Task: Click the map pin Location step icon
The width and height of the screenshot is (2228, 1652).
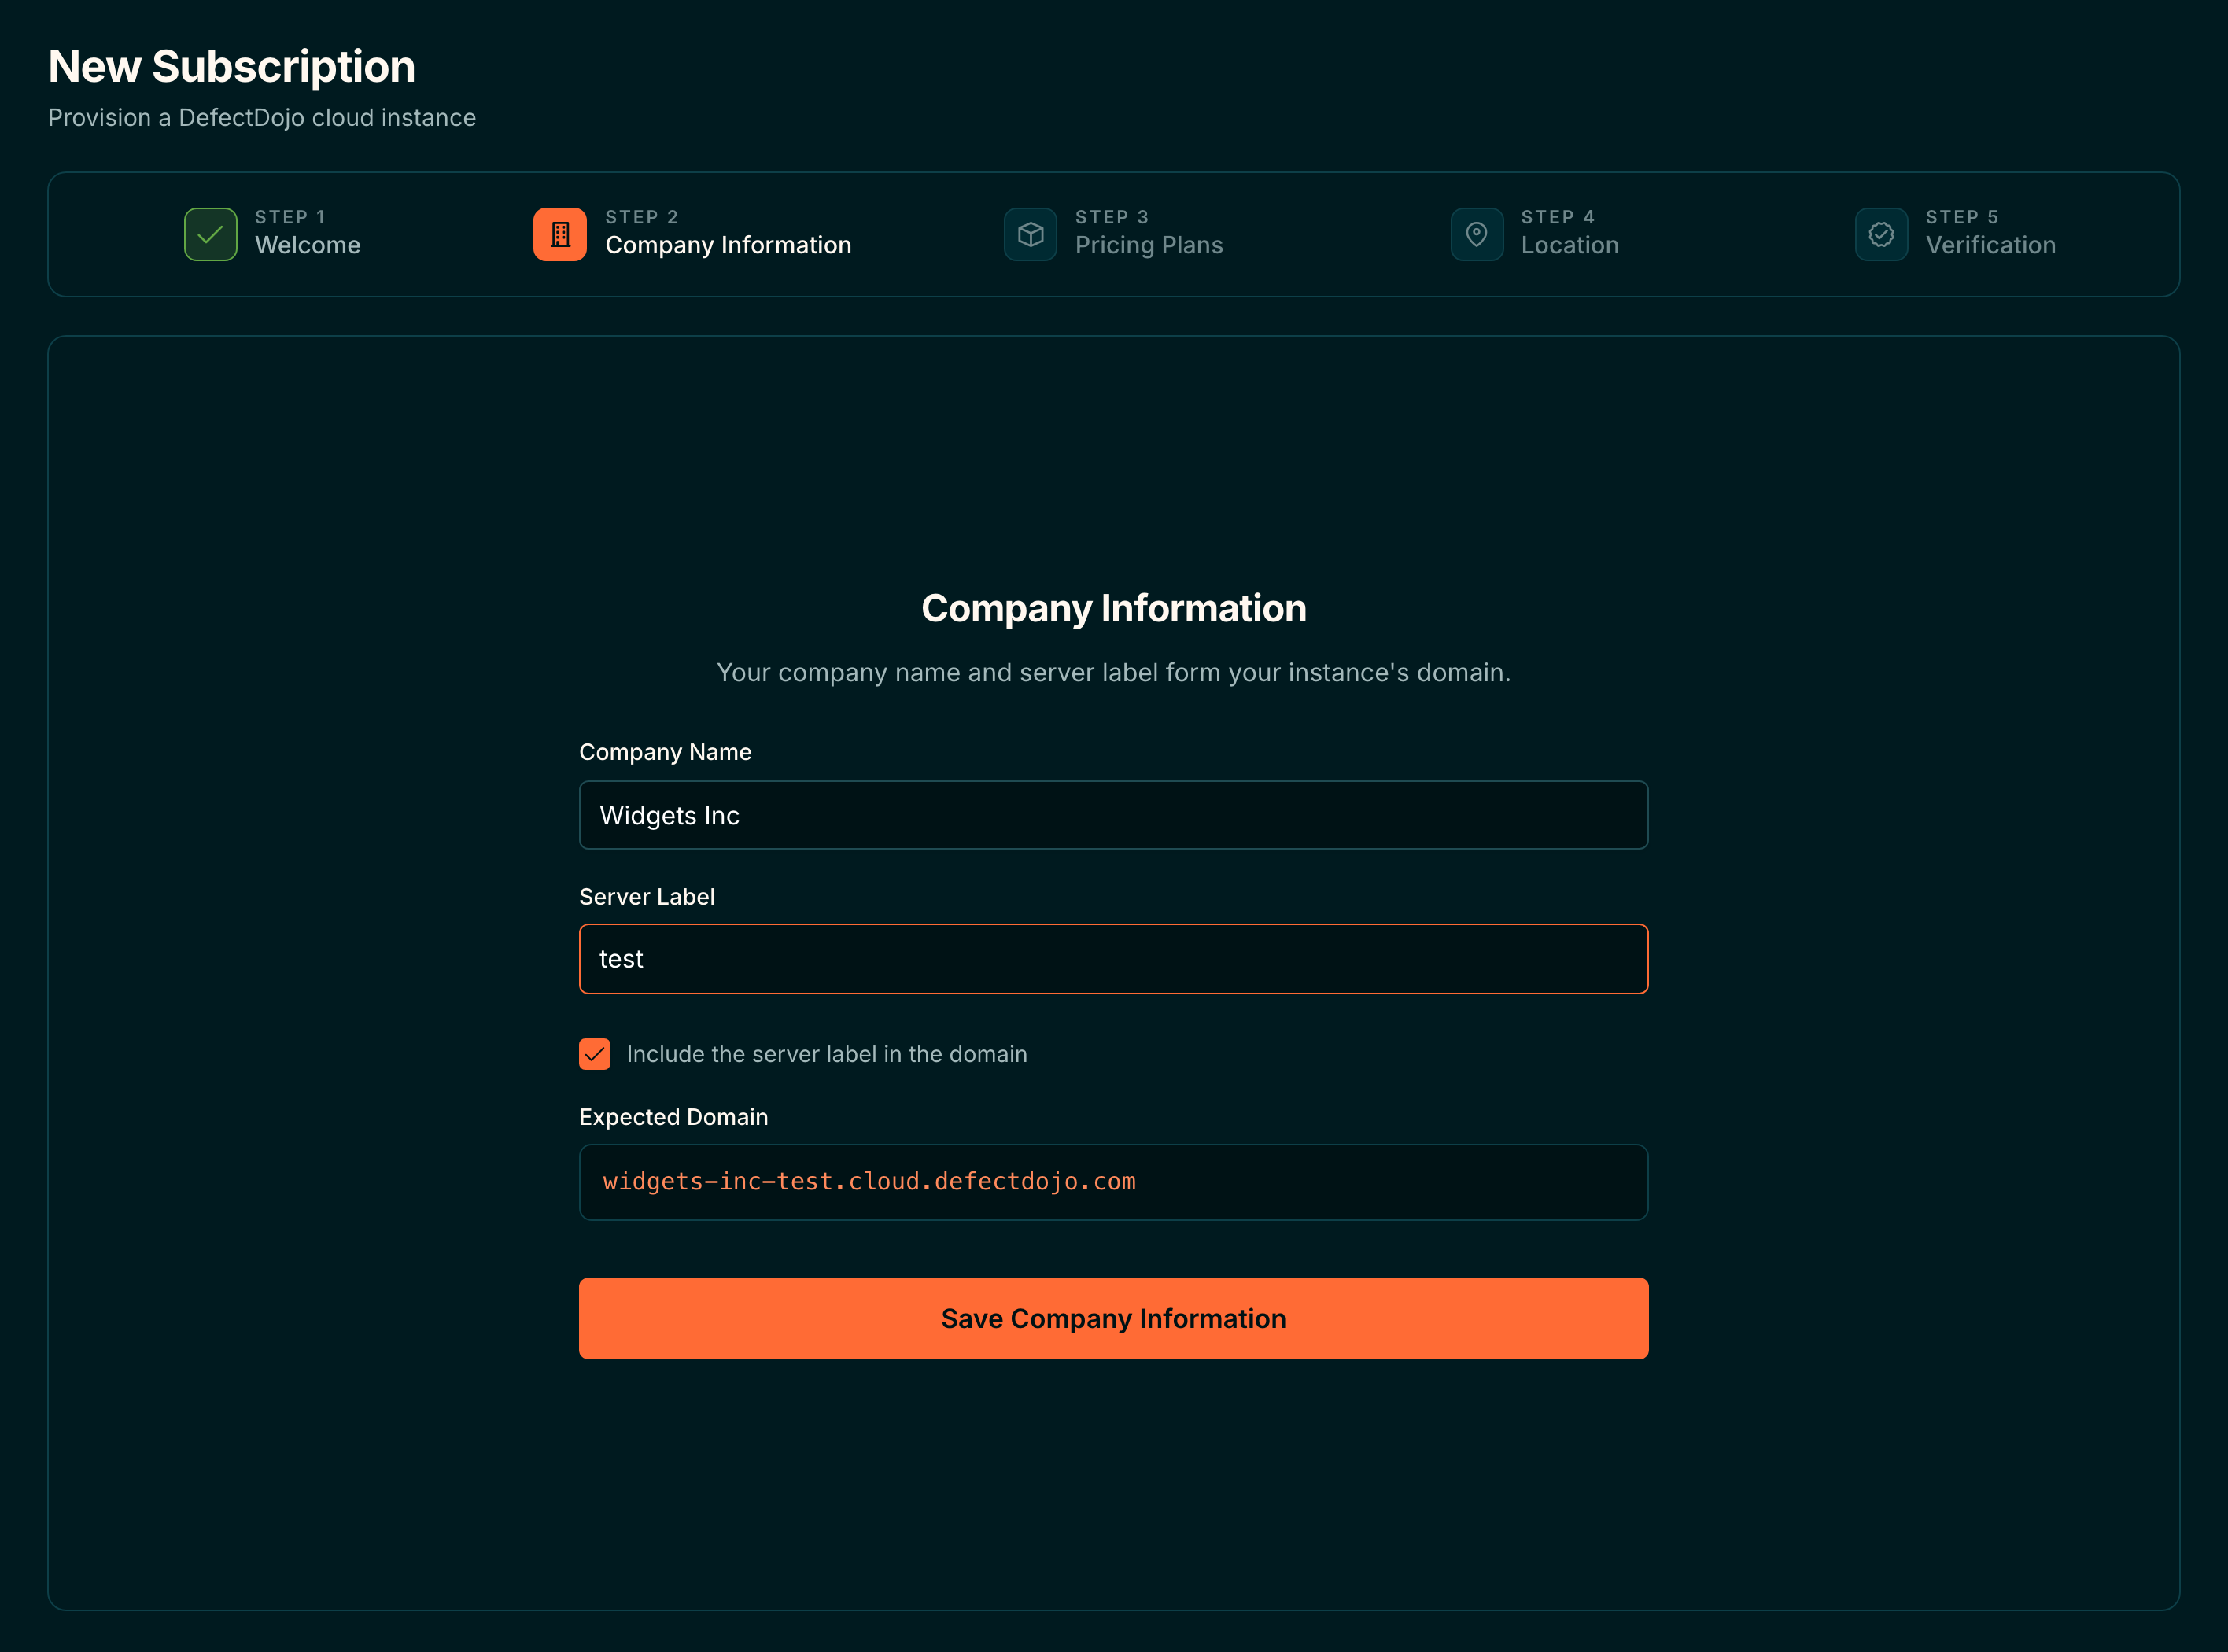Action: point(1476,234)
